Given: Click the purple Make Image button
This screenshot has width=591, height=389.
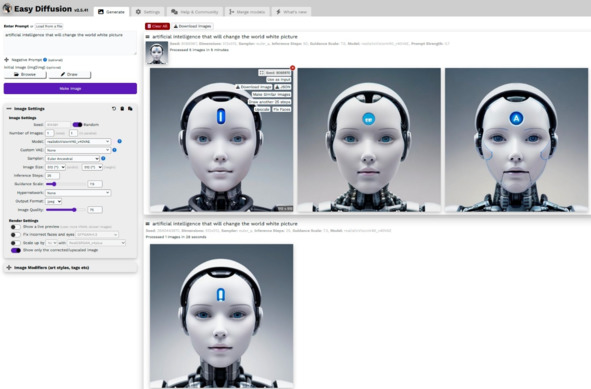Looking at the screenshot, I should point(70,89).
